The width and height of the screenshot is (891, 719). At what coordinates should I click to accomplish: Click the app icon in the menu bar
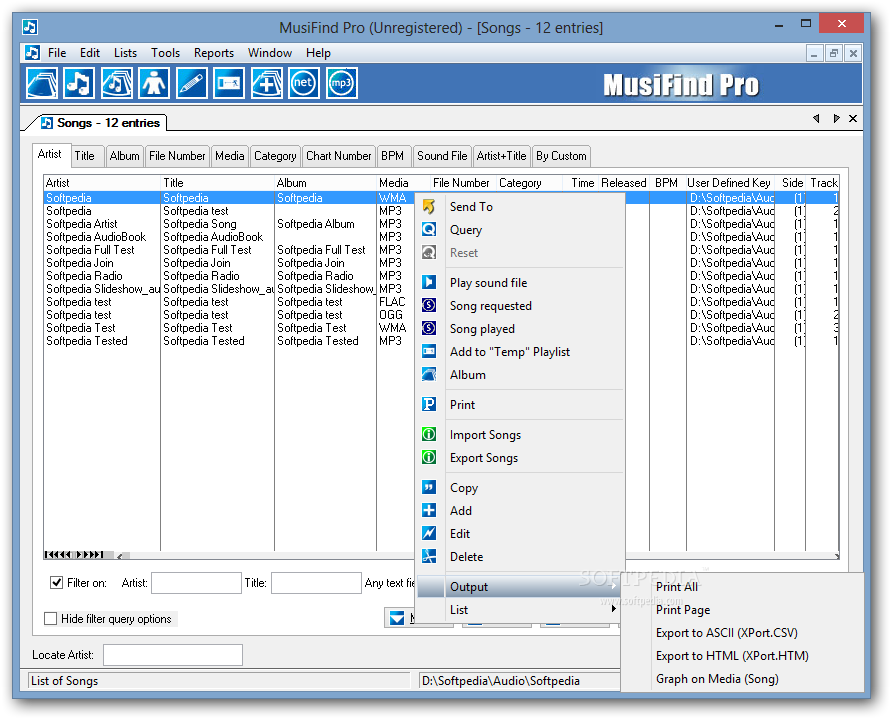click(32, 53)
